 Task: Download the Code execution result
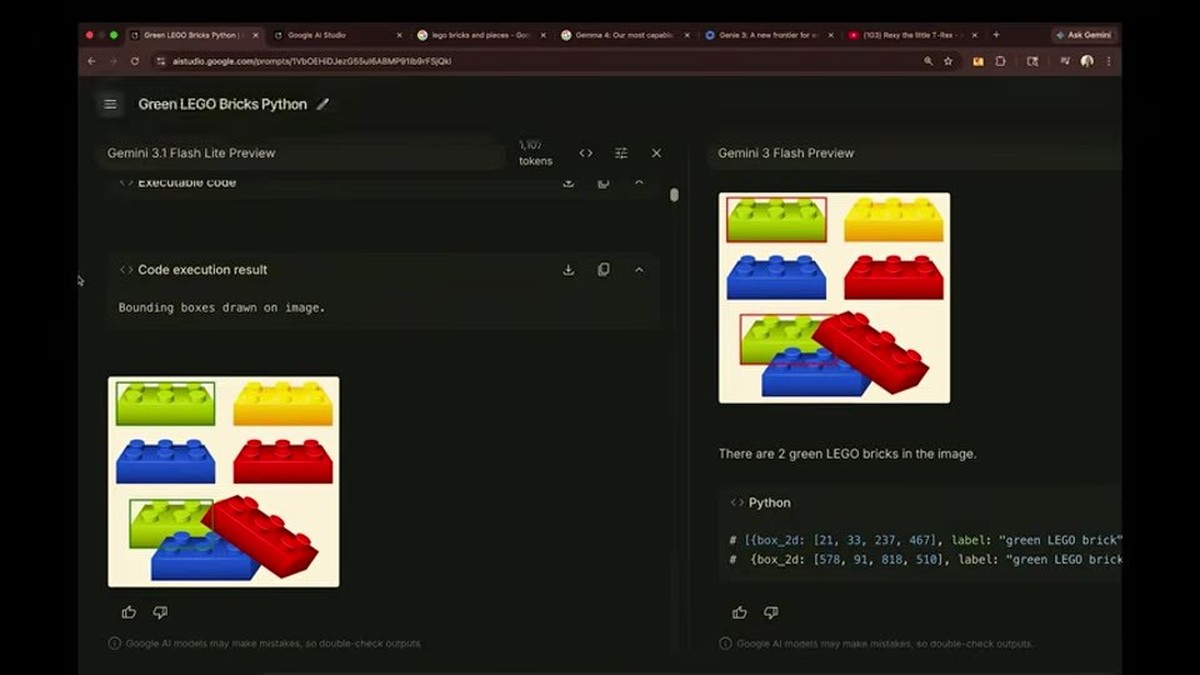(568, 270)
